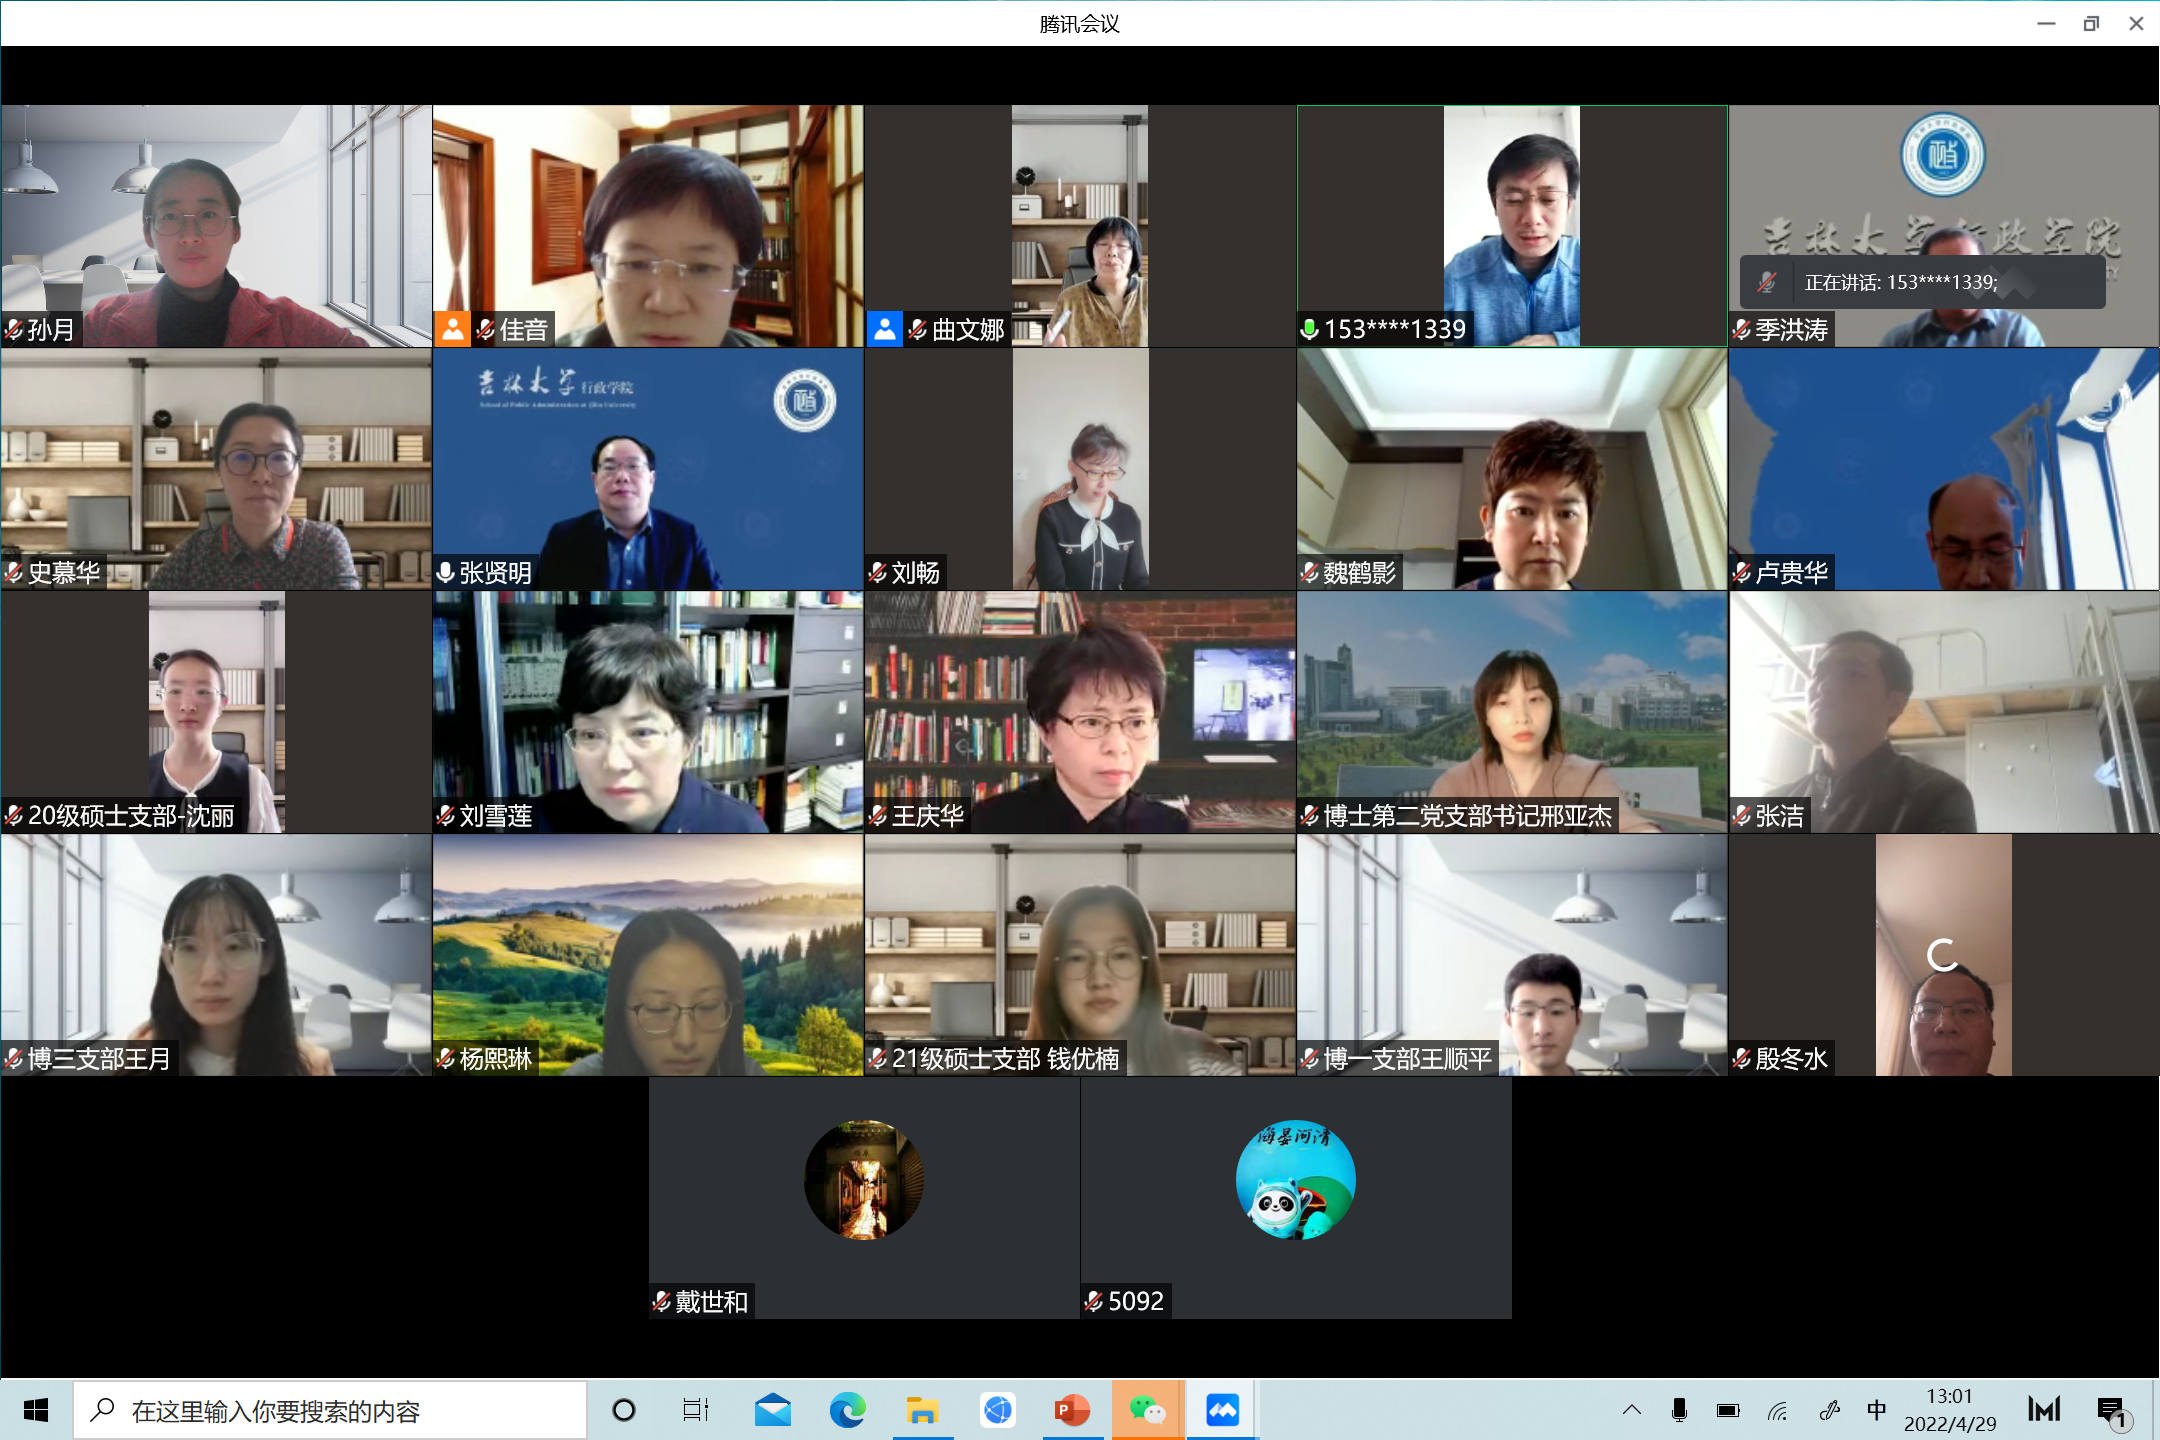
Task: Open File Explorer from taskbar
Action: pyautogui.click(x=922, y=1410)
